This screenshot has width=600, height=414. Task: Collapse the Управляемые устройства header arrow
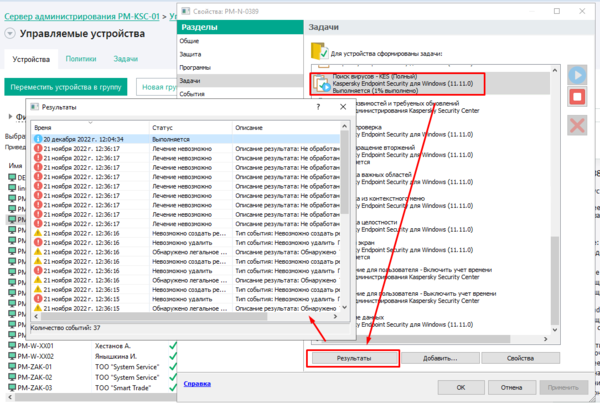(x=10, y=33)
